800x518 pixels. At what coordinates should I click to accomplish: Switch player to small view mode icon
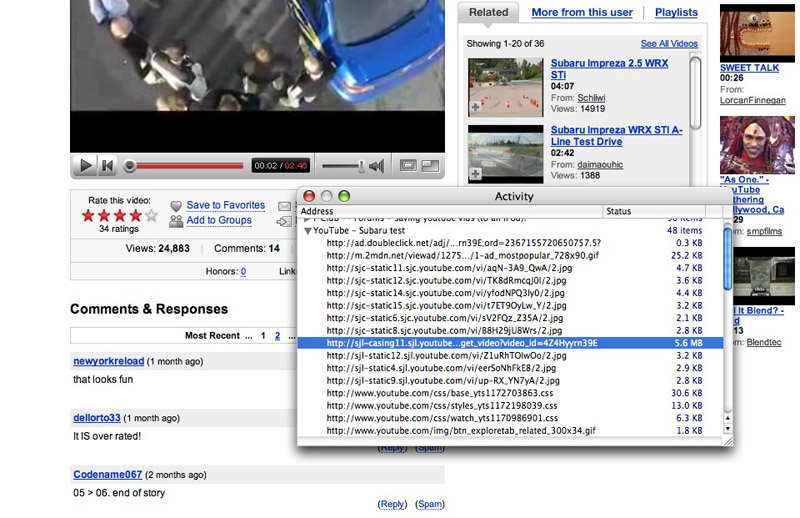408,166
